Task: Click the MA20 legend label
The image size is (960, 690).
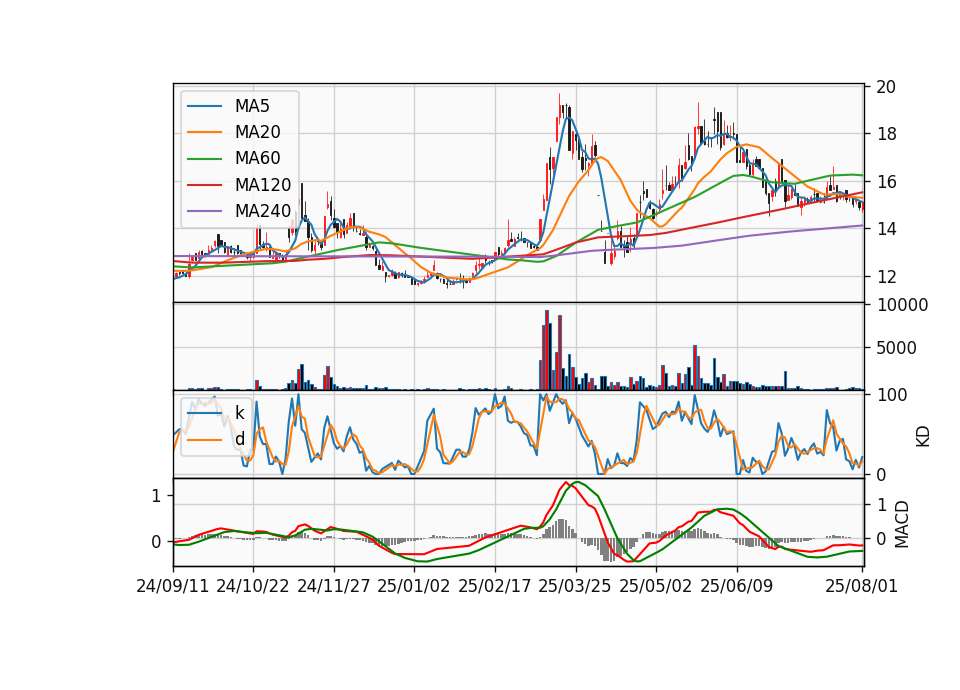Action: pos(257,132)
